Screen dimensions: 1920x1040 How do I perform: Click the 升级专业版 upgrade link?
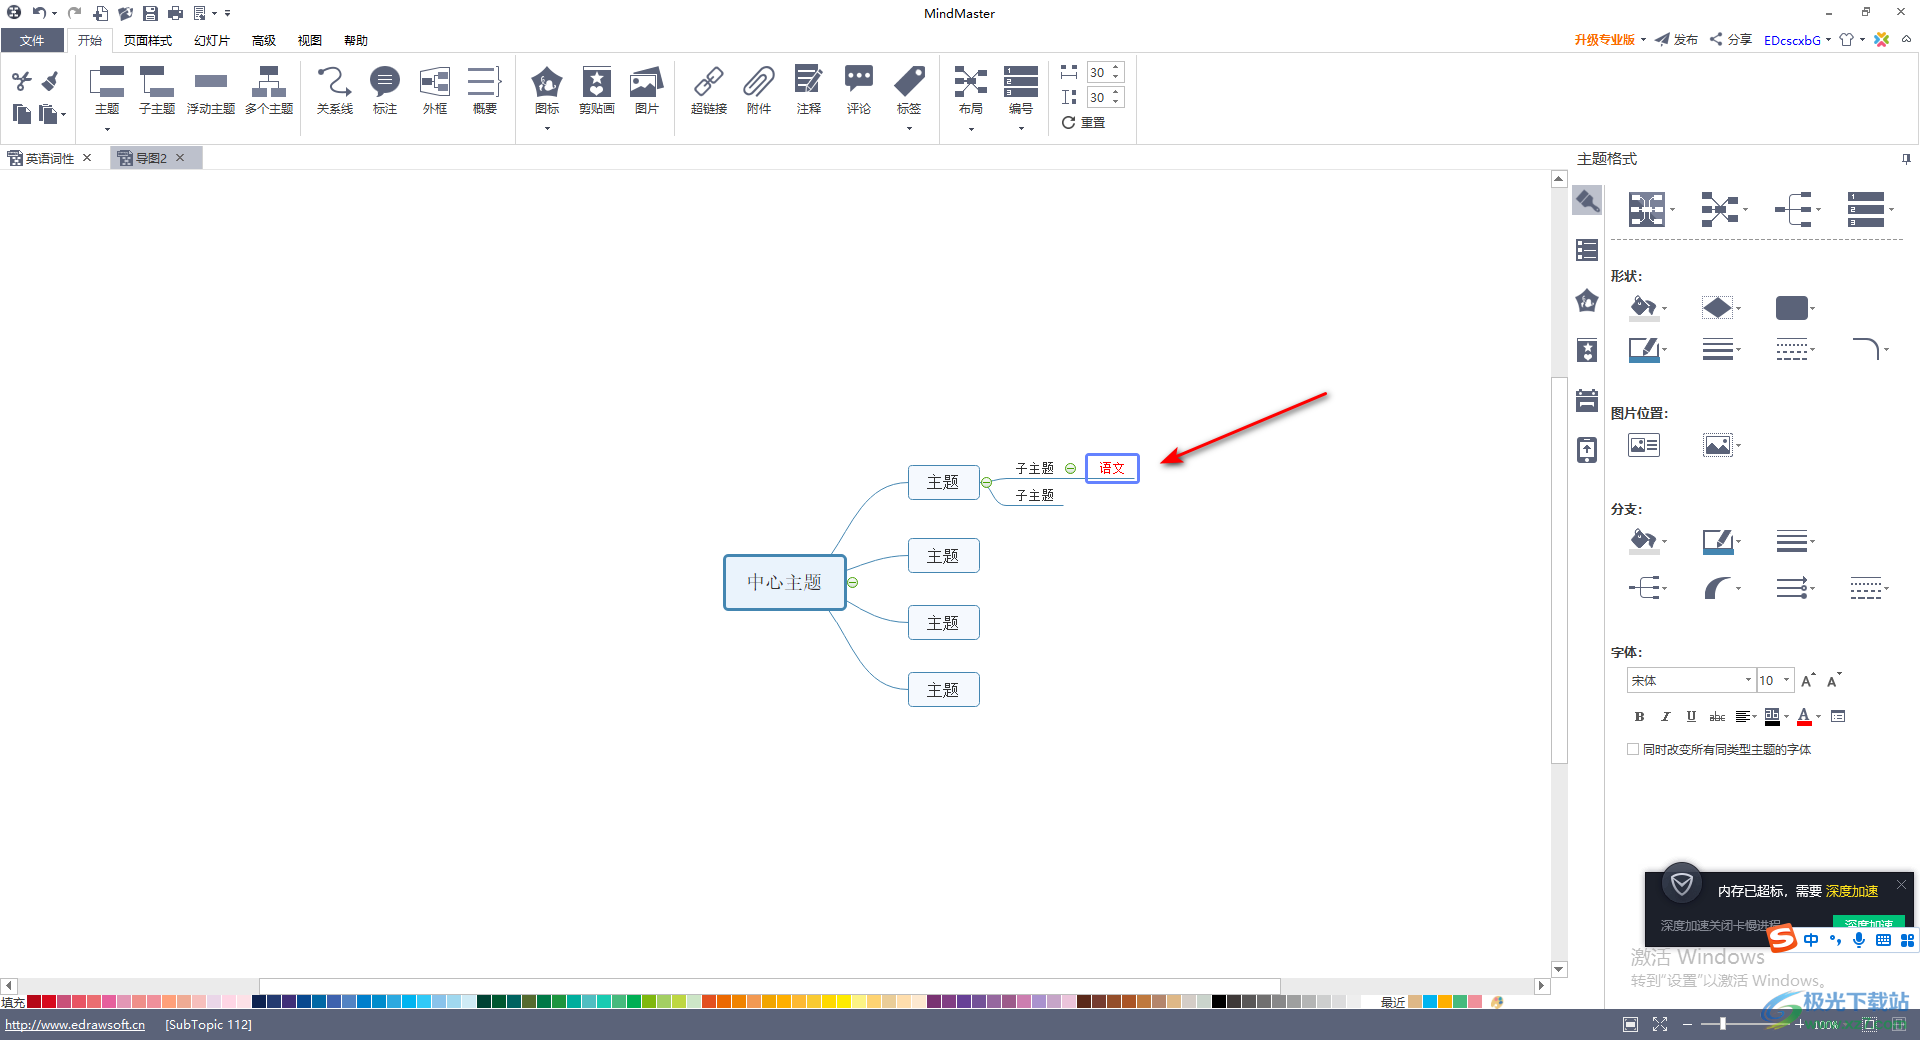1604,40
